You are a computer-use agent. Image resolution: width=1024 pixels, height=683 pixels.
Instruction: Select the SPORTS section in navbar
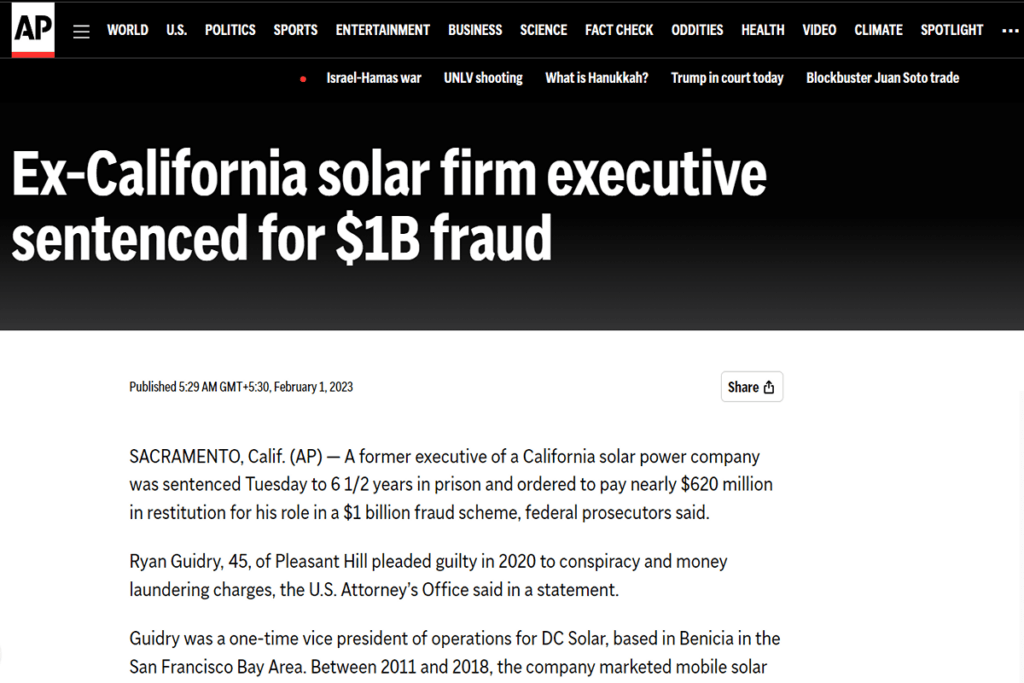pos(295,30)
